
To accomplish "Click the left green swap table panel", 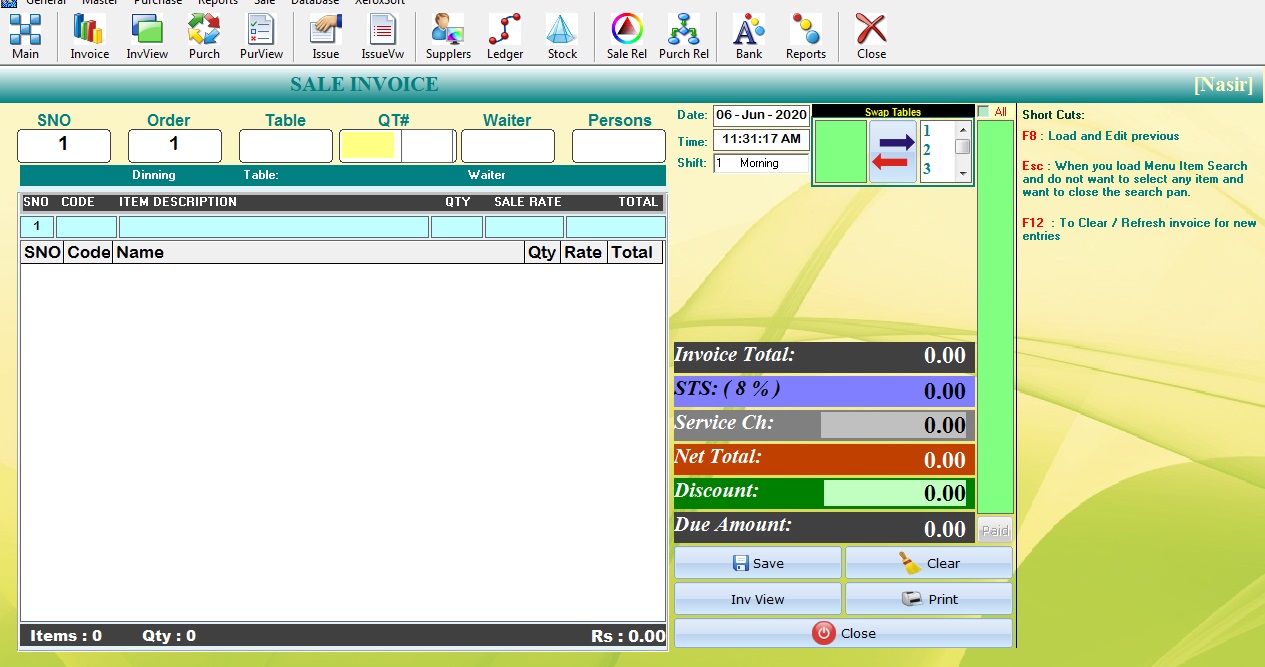I will [x=841, y=151].
